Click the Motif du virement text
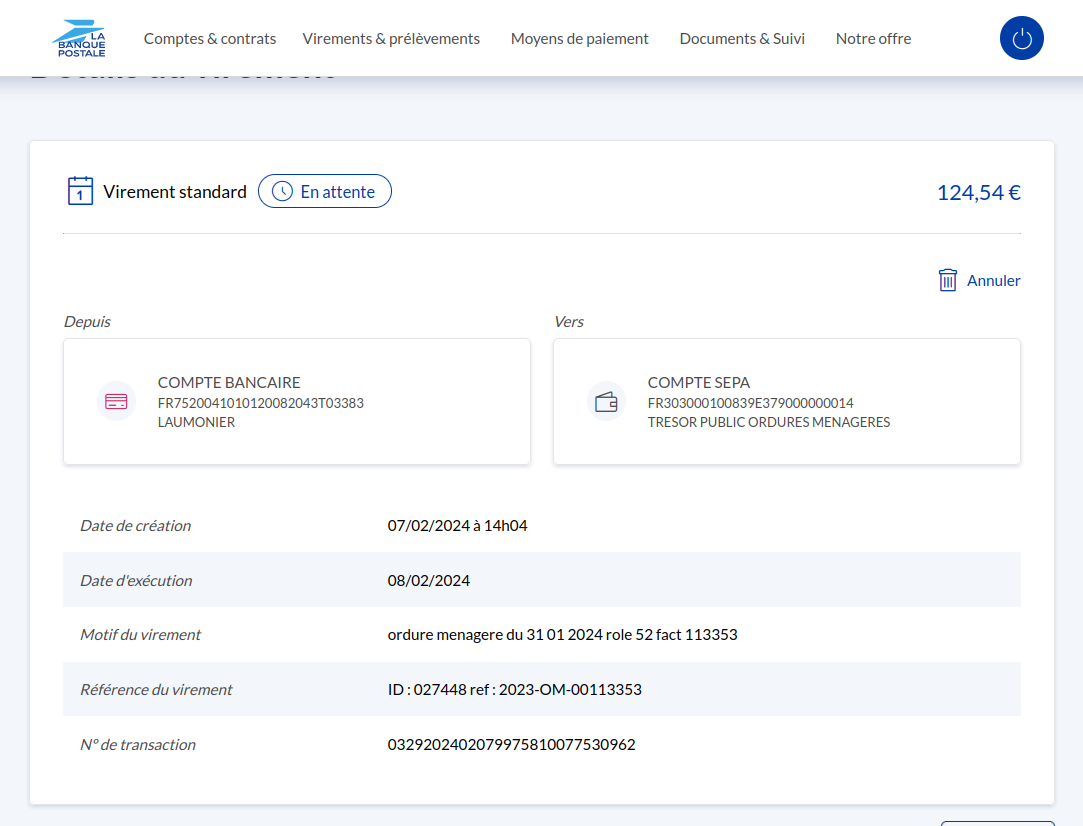 (562, 634)
